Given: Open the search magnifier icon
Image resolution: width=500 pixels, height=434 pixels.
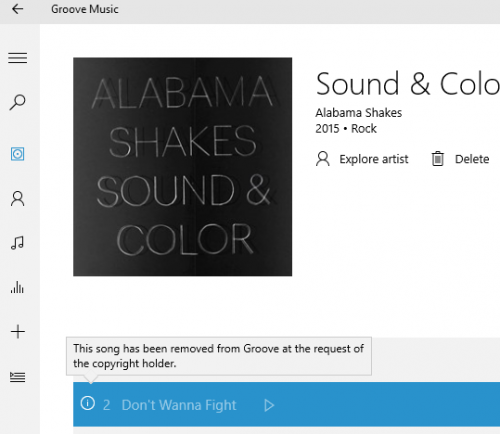Looking at the screenshot, I should [17, 102].
